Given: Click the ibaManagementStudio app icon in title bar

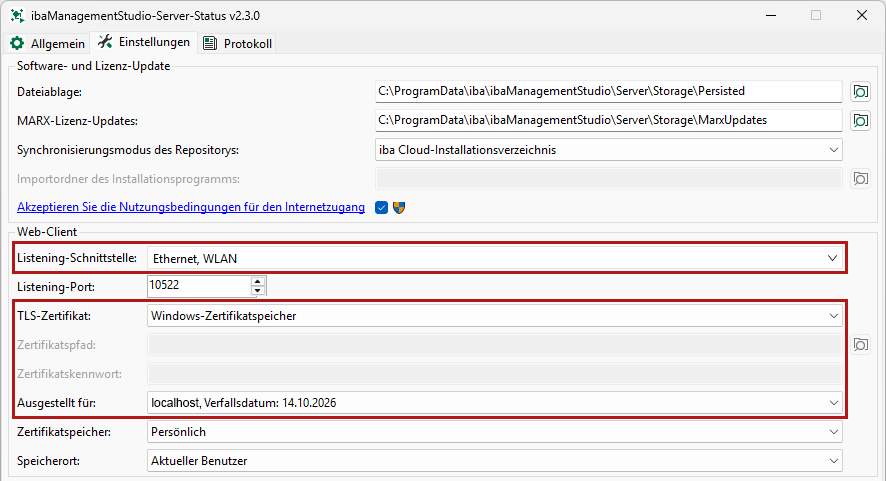Looking at the screenshot, I should coord(17,15).
